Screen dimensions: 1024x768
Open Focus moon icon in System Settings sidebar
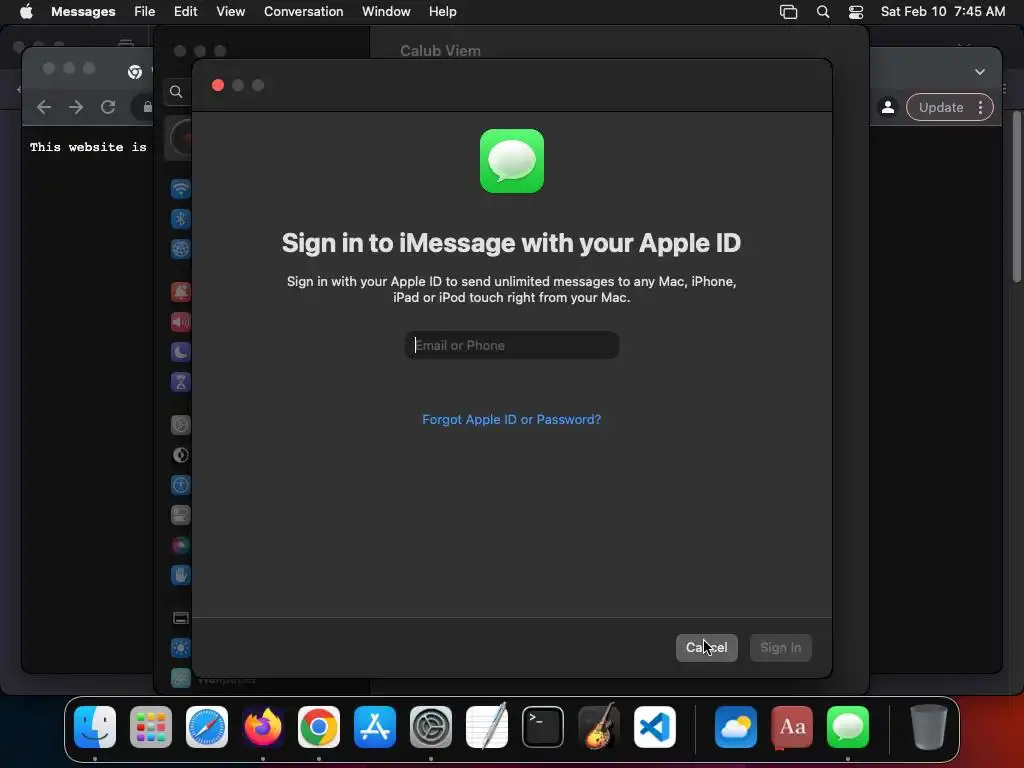point(181,351)
